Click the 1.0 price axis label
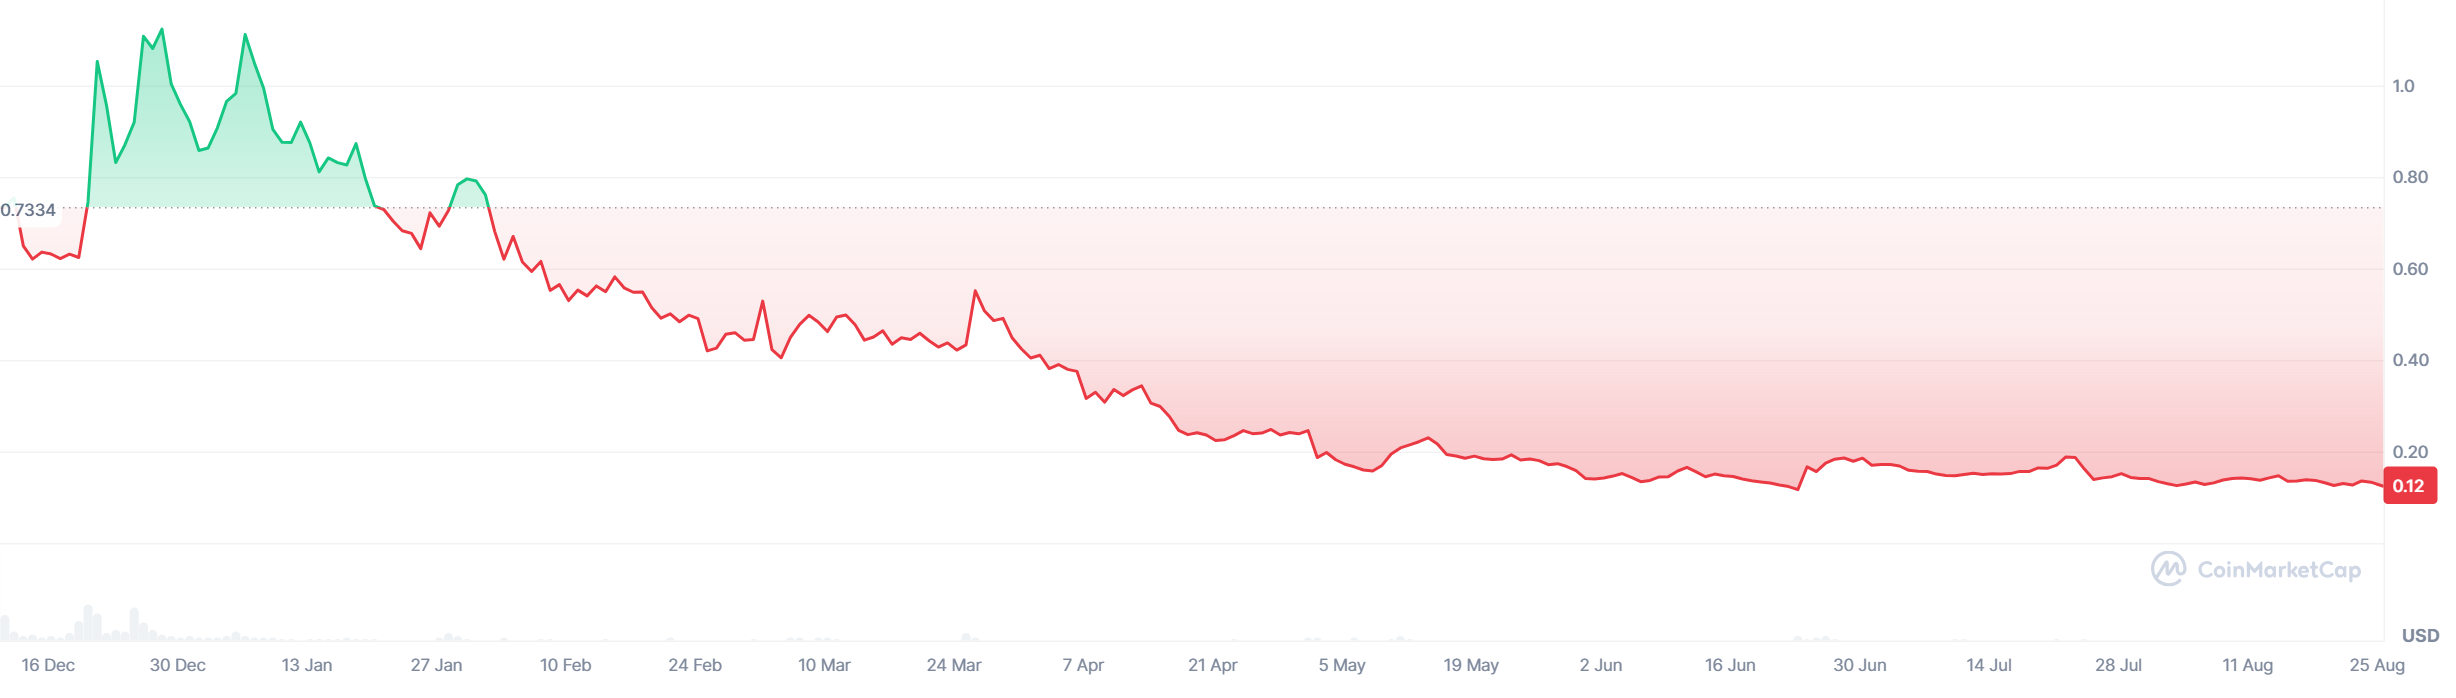 [2403, 86]
